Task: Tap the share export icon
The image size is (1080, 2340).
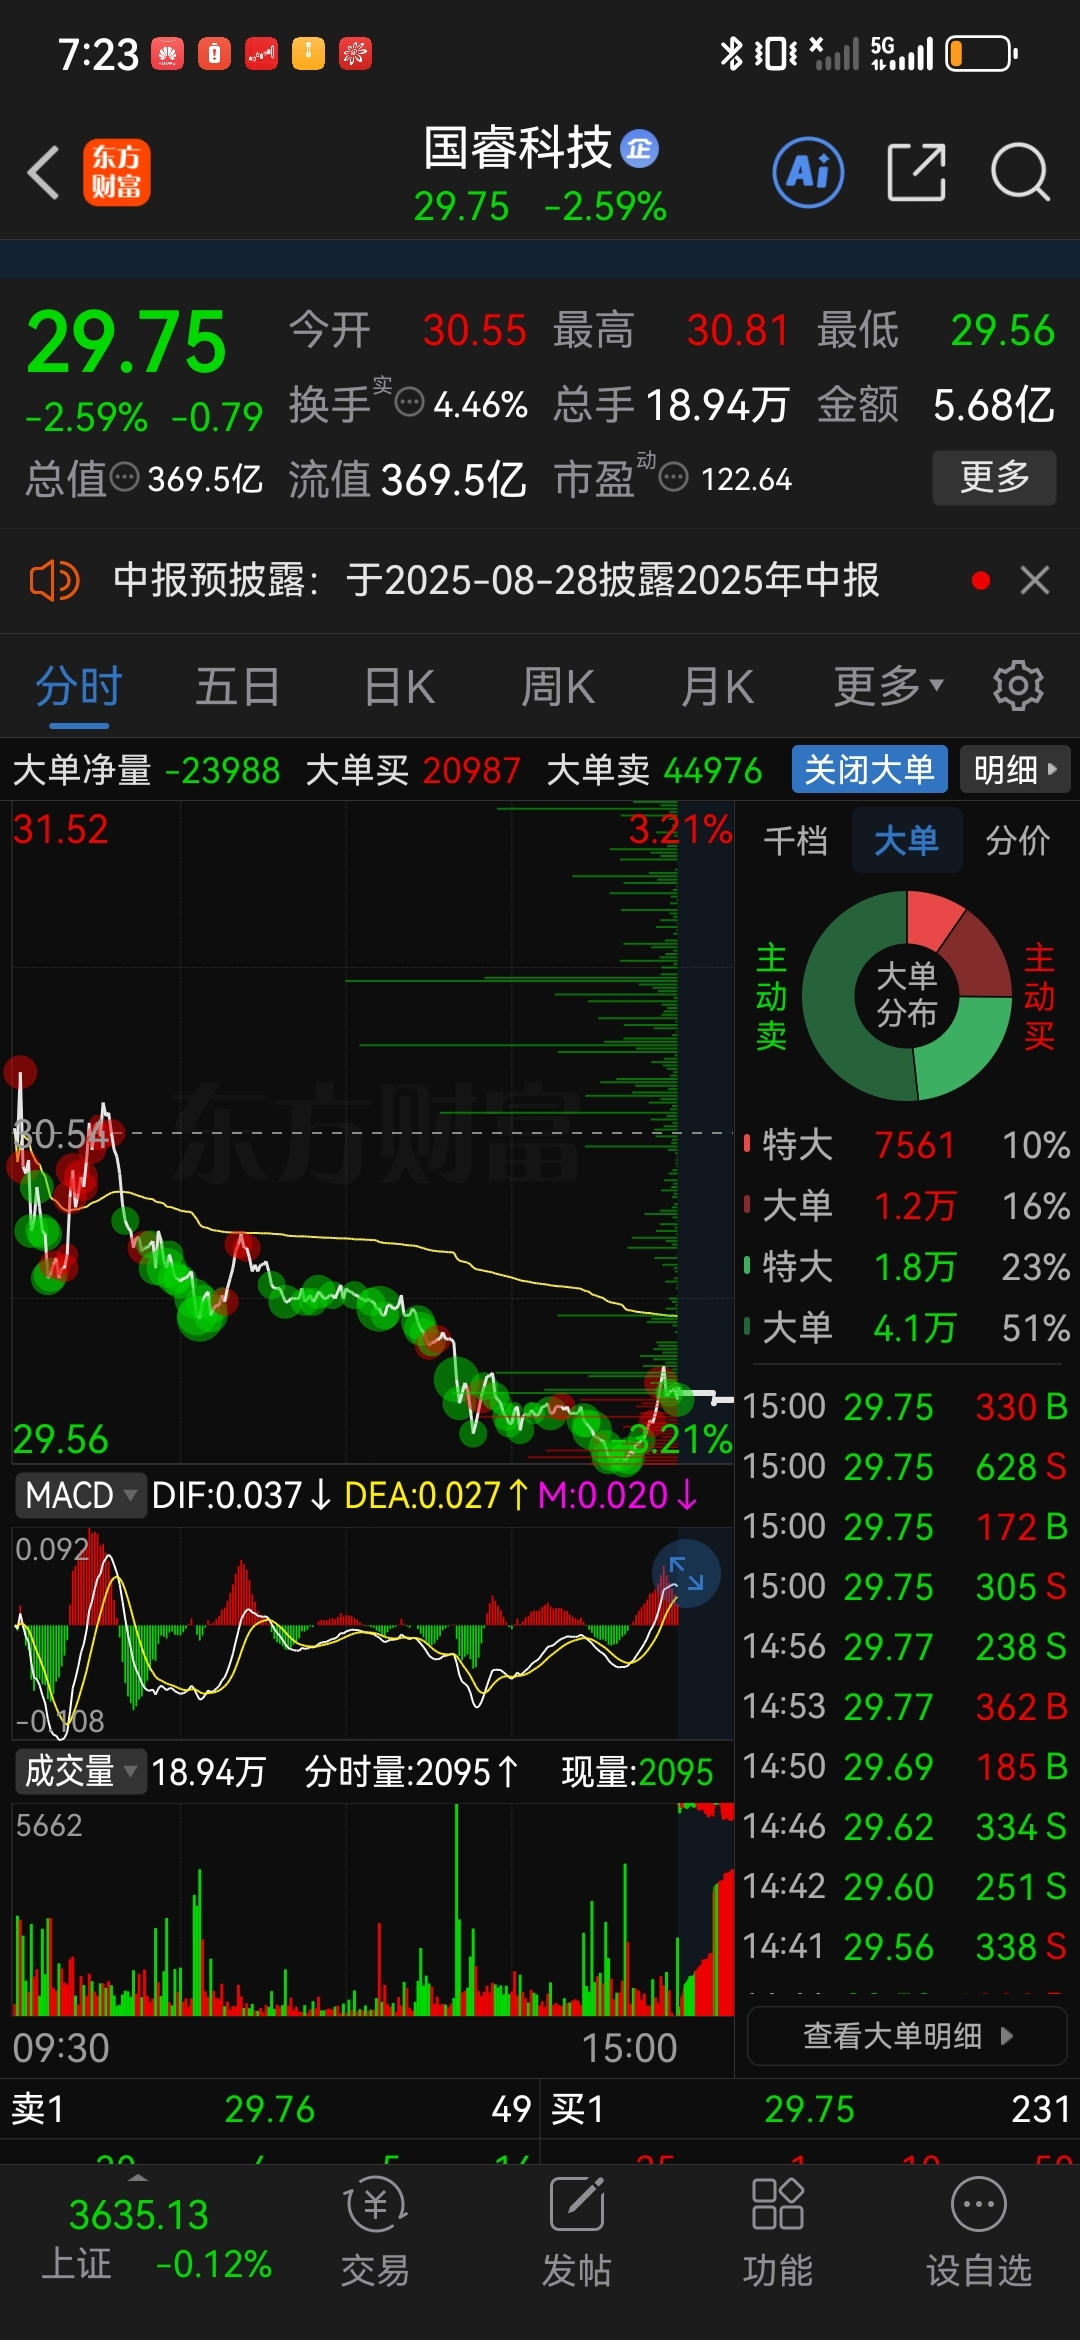Action: point(917,172)
